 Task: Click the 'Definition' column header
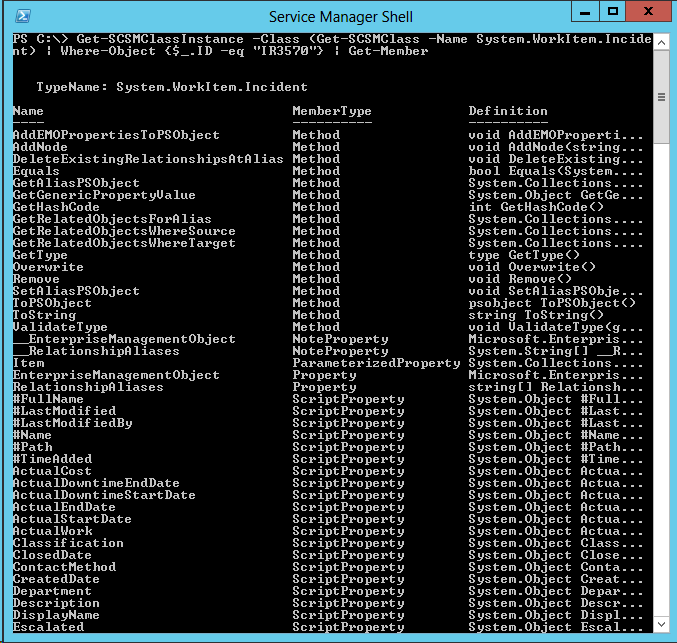click(x=508, y=111)
